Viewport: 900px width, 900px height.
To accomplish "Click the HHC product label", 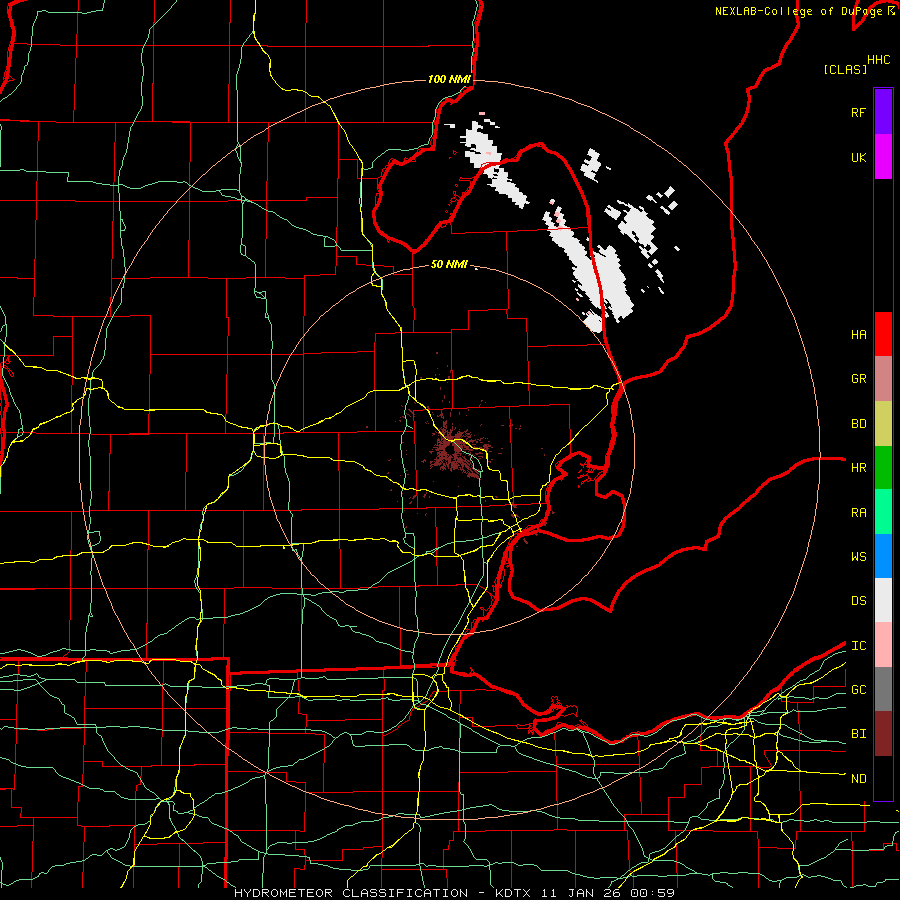I will (x=878, y=60).
